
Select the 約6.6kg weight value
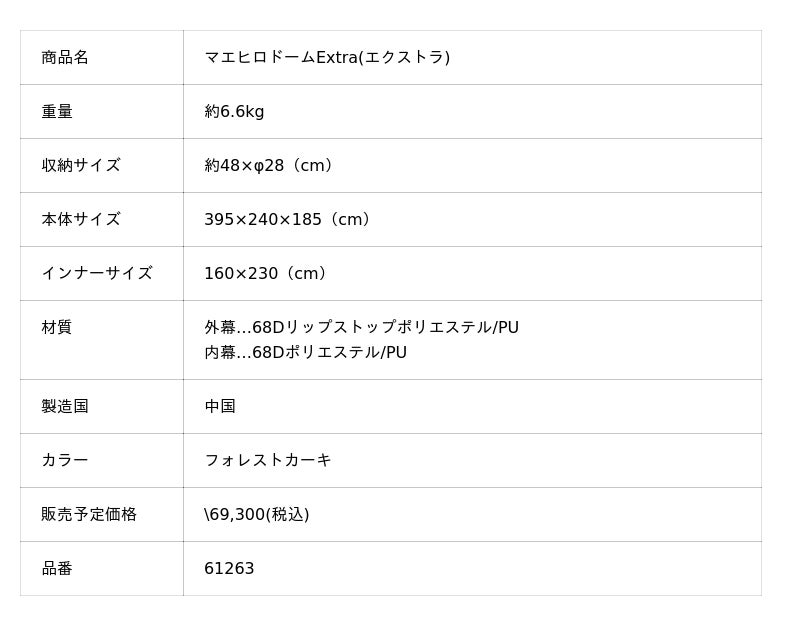[234, 112]
